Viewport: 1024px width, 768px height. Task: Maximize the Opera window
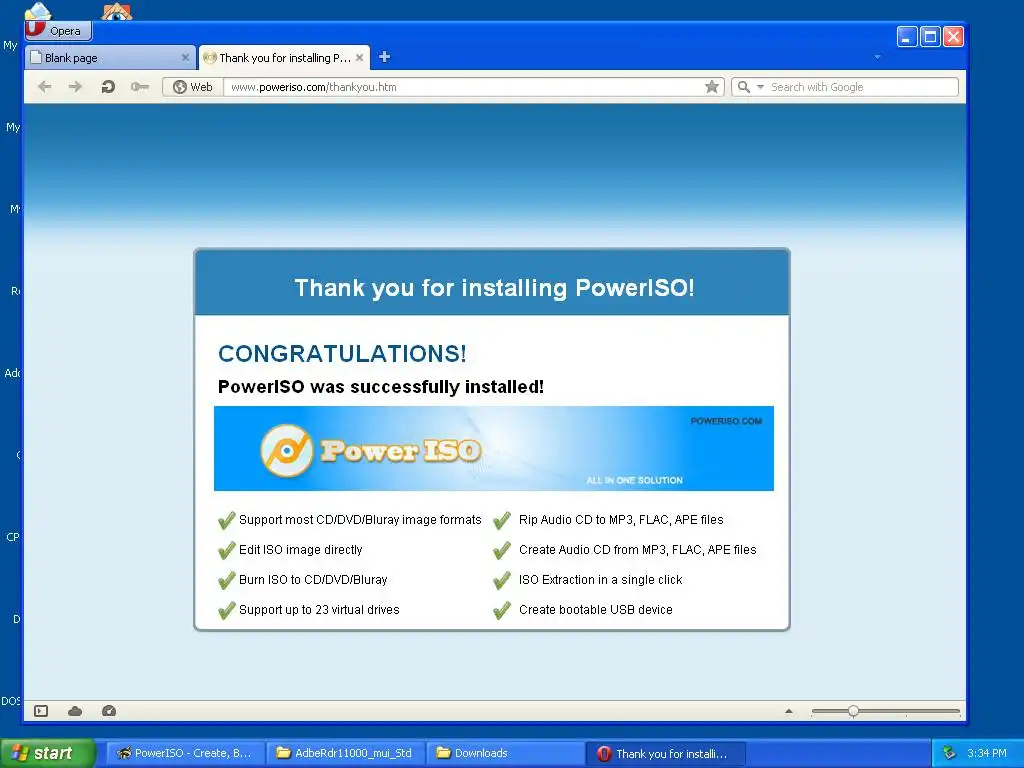click(930, 37)
